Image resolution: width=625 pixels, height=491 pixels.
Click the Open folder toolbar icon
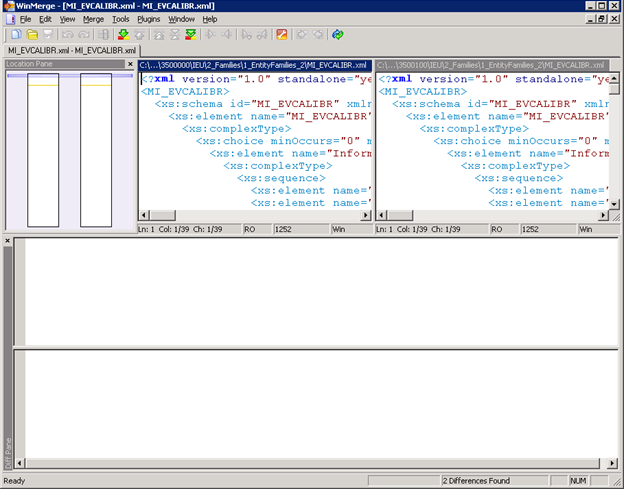click(x=32, y=35)
